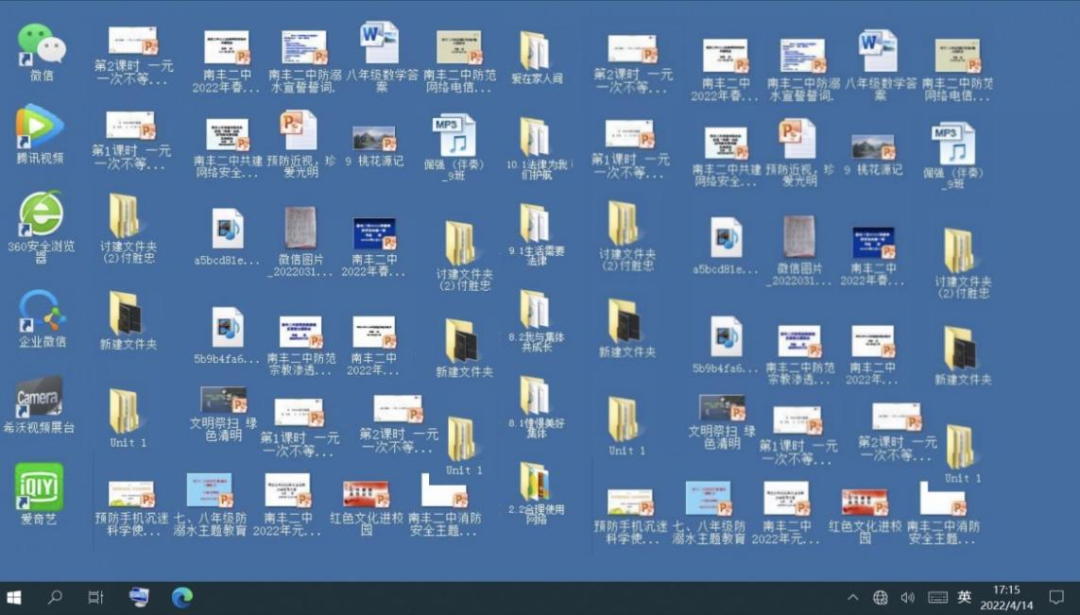
Task: Open the notification action center icon
Action: (1056, 597)
